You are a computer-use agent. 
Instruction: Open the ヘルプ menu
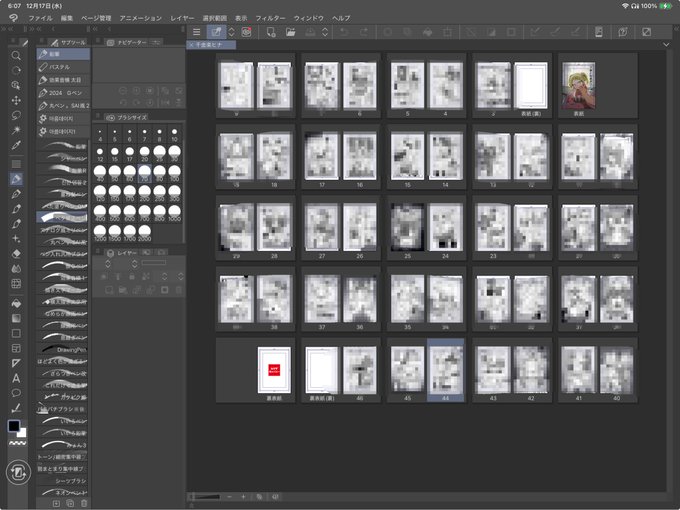[341, 18]
